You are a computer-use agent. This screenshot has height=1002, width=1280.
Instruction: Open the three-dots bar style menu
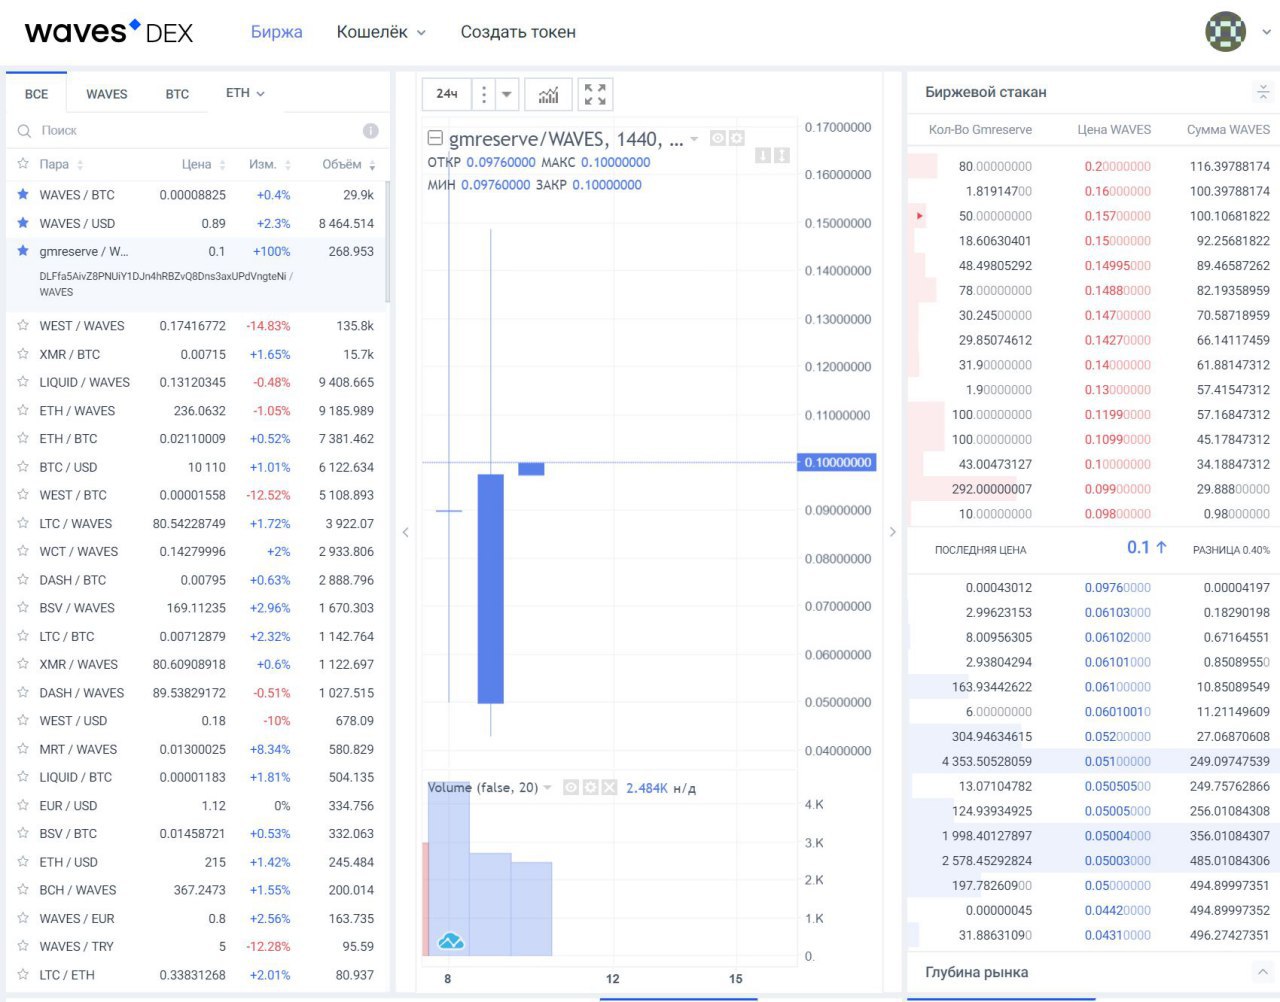coord(484,94)
